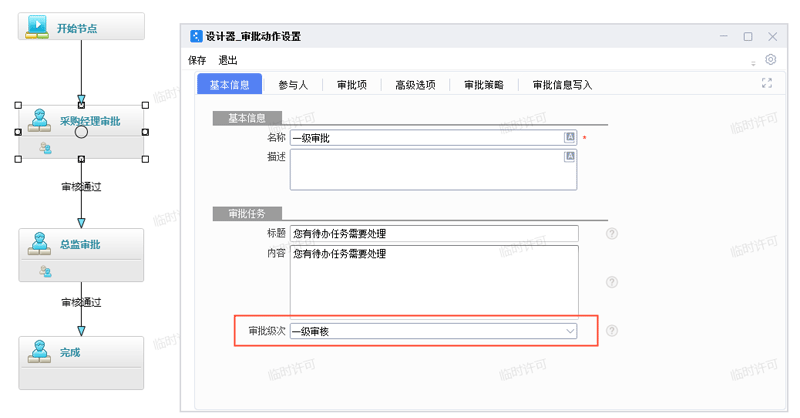Click 退出 in the menu bar
800x418 pixels.
[x=228, y=60]
